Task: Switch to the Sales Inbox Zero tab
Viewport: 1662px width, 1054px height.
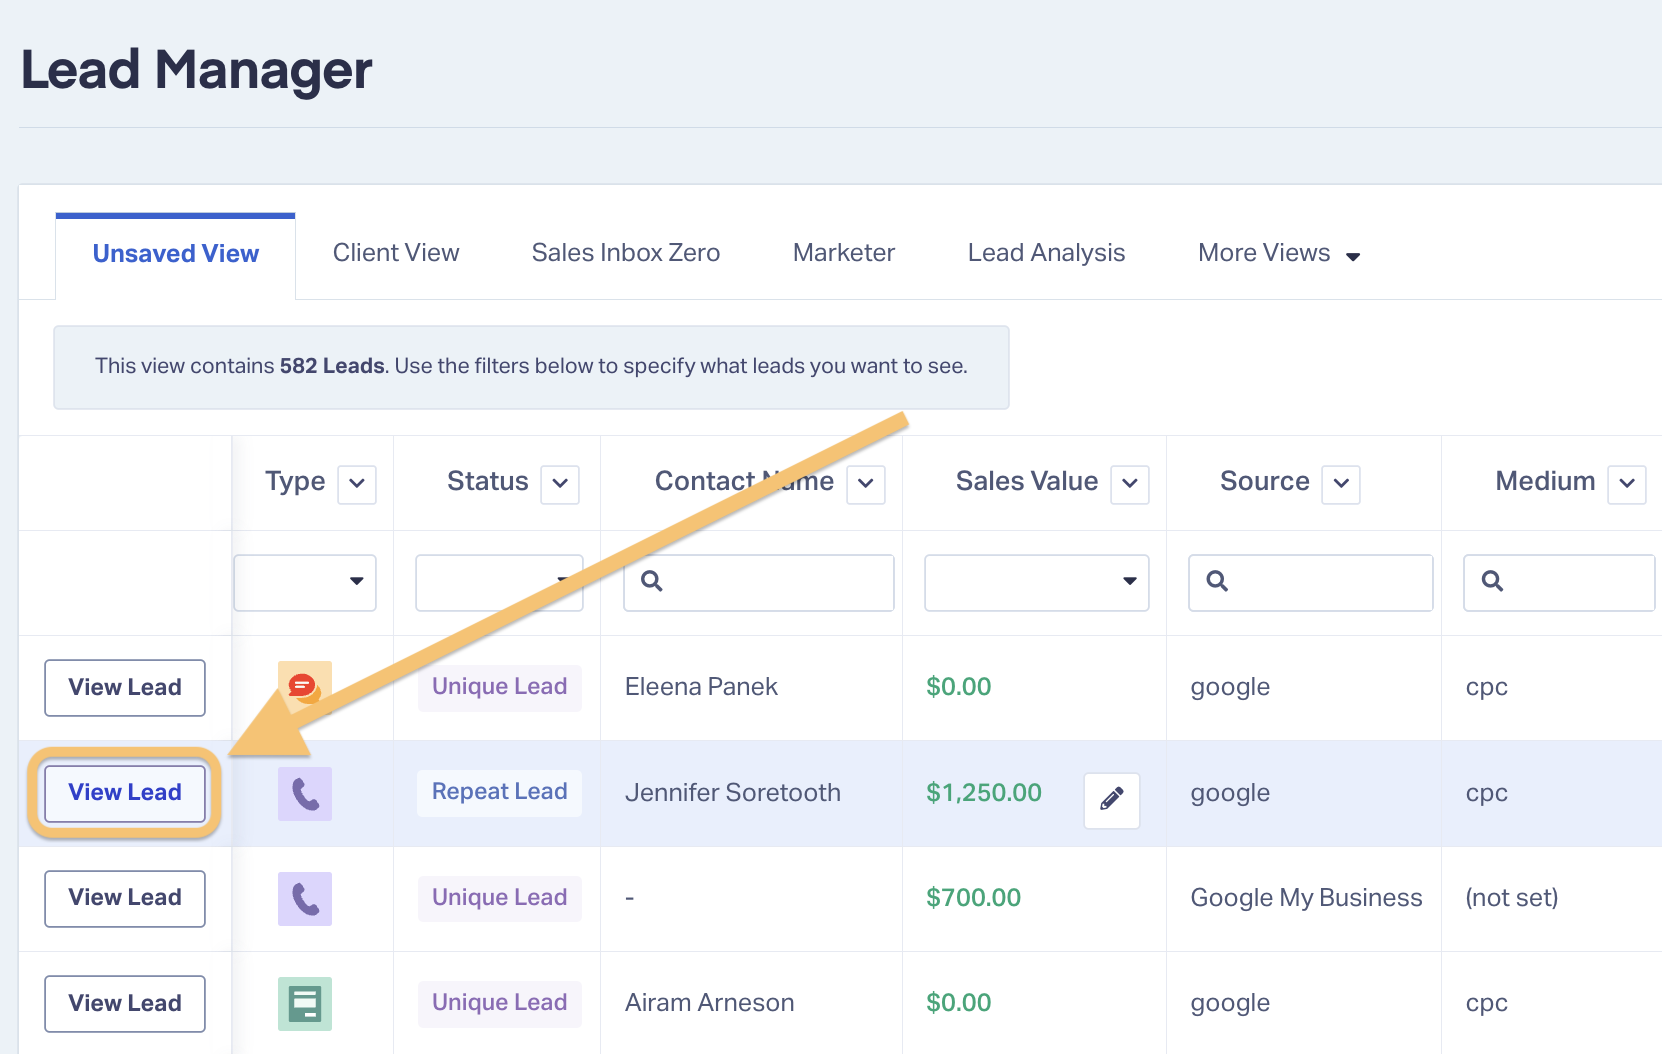Action: 626,253
